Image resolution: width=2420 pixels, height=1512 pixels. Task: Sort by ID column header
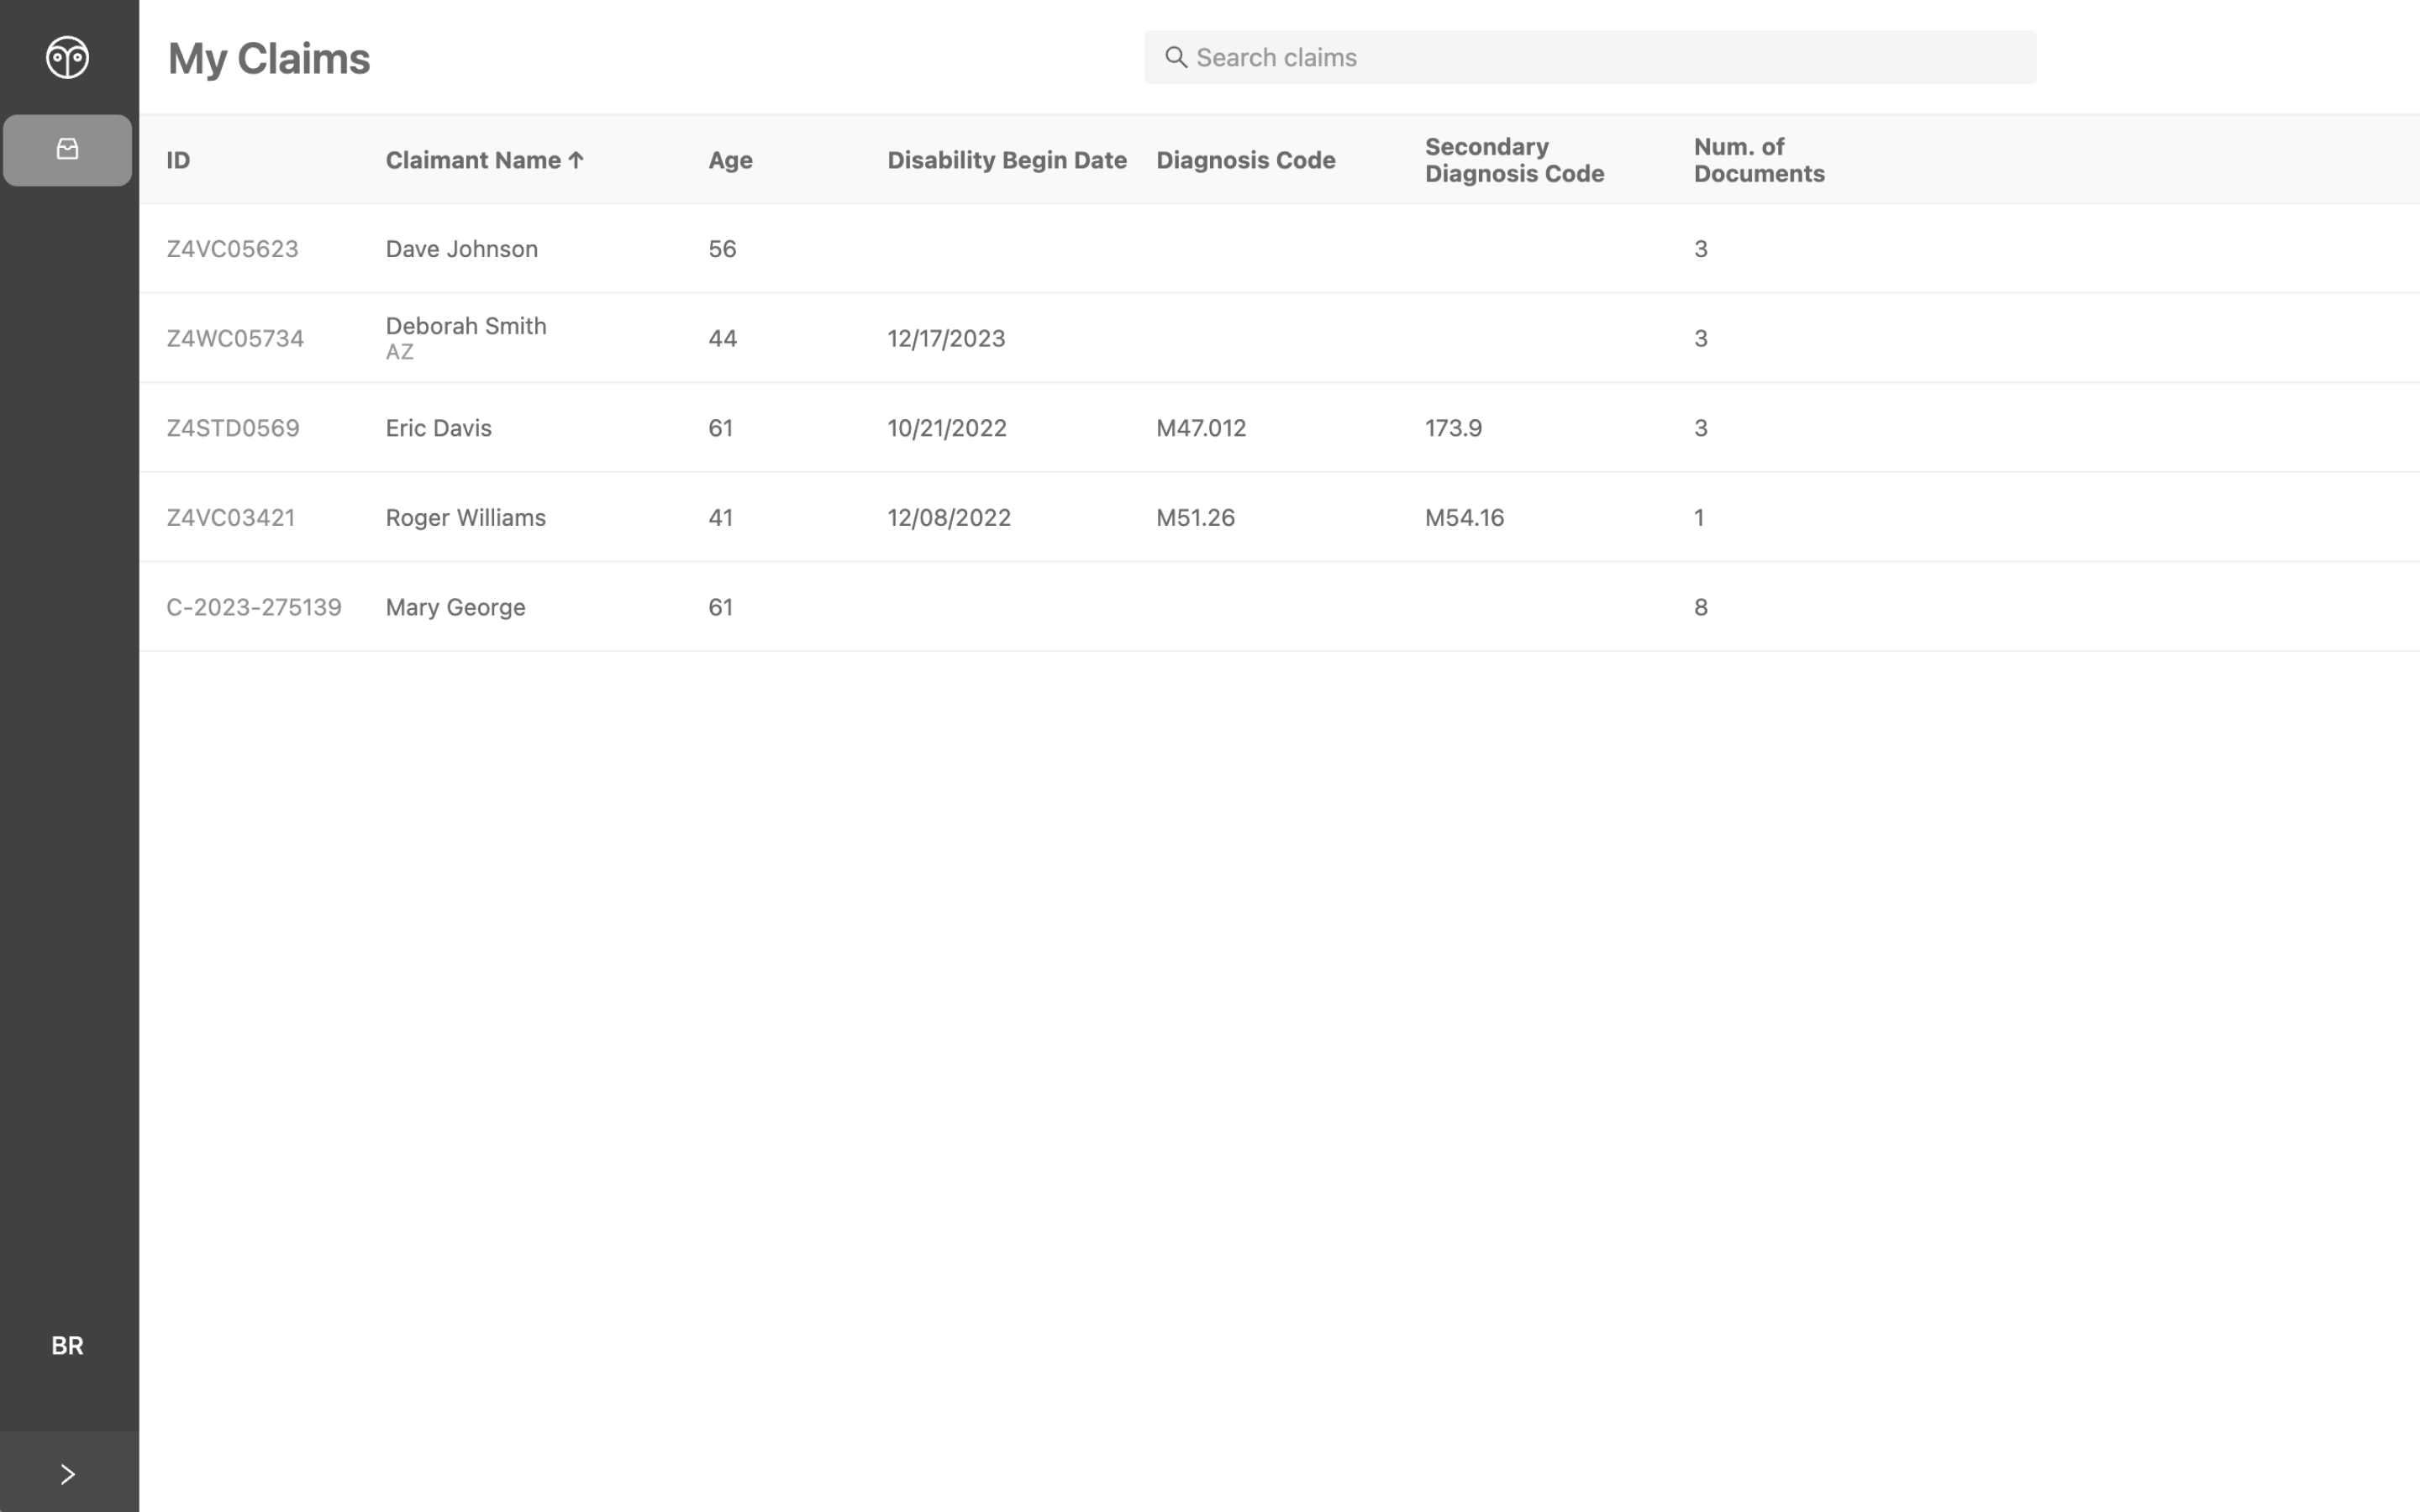[x=178, y=160]
